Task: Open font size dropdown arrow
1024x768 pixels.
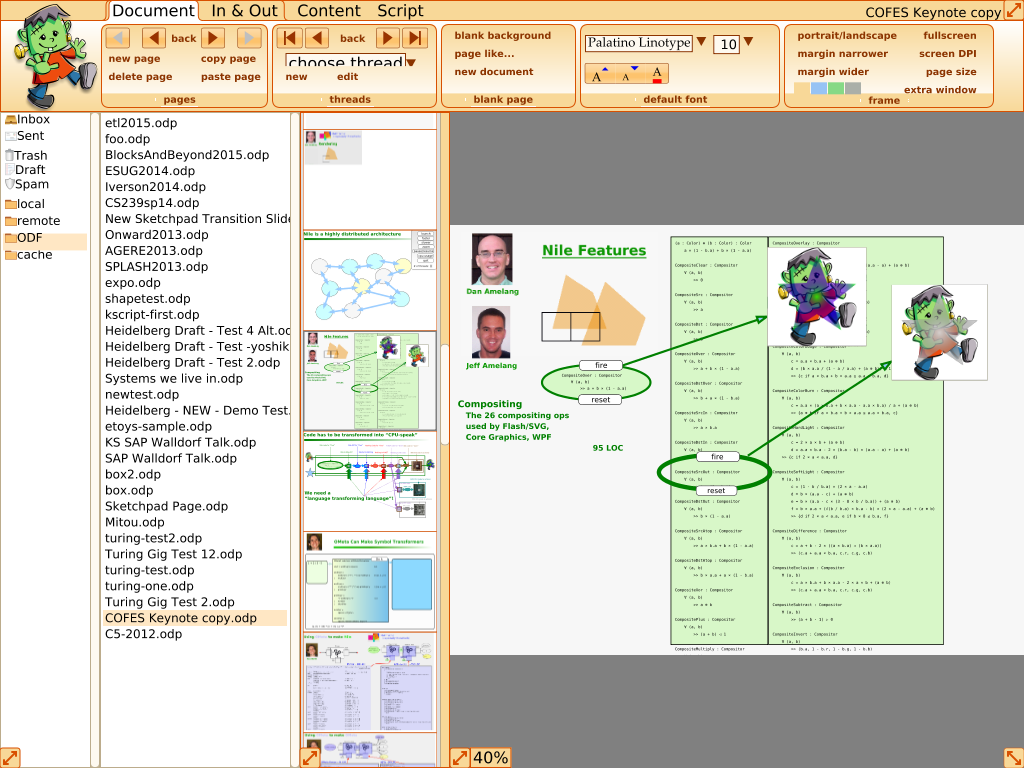Action: [749, 42]
